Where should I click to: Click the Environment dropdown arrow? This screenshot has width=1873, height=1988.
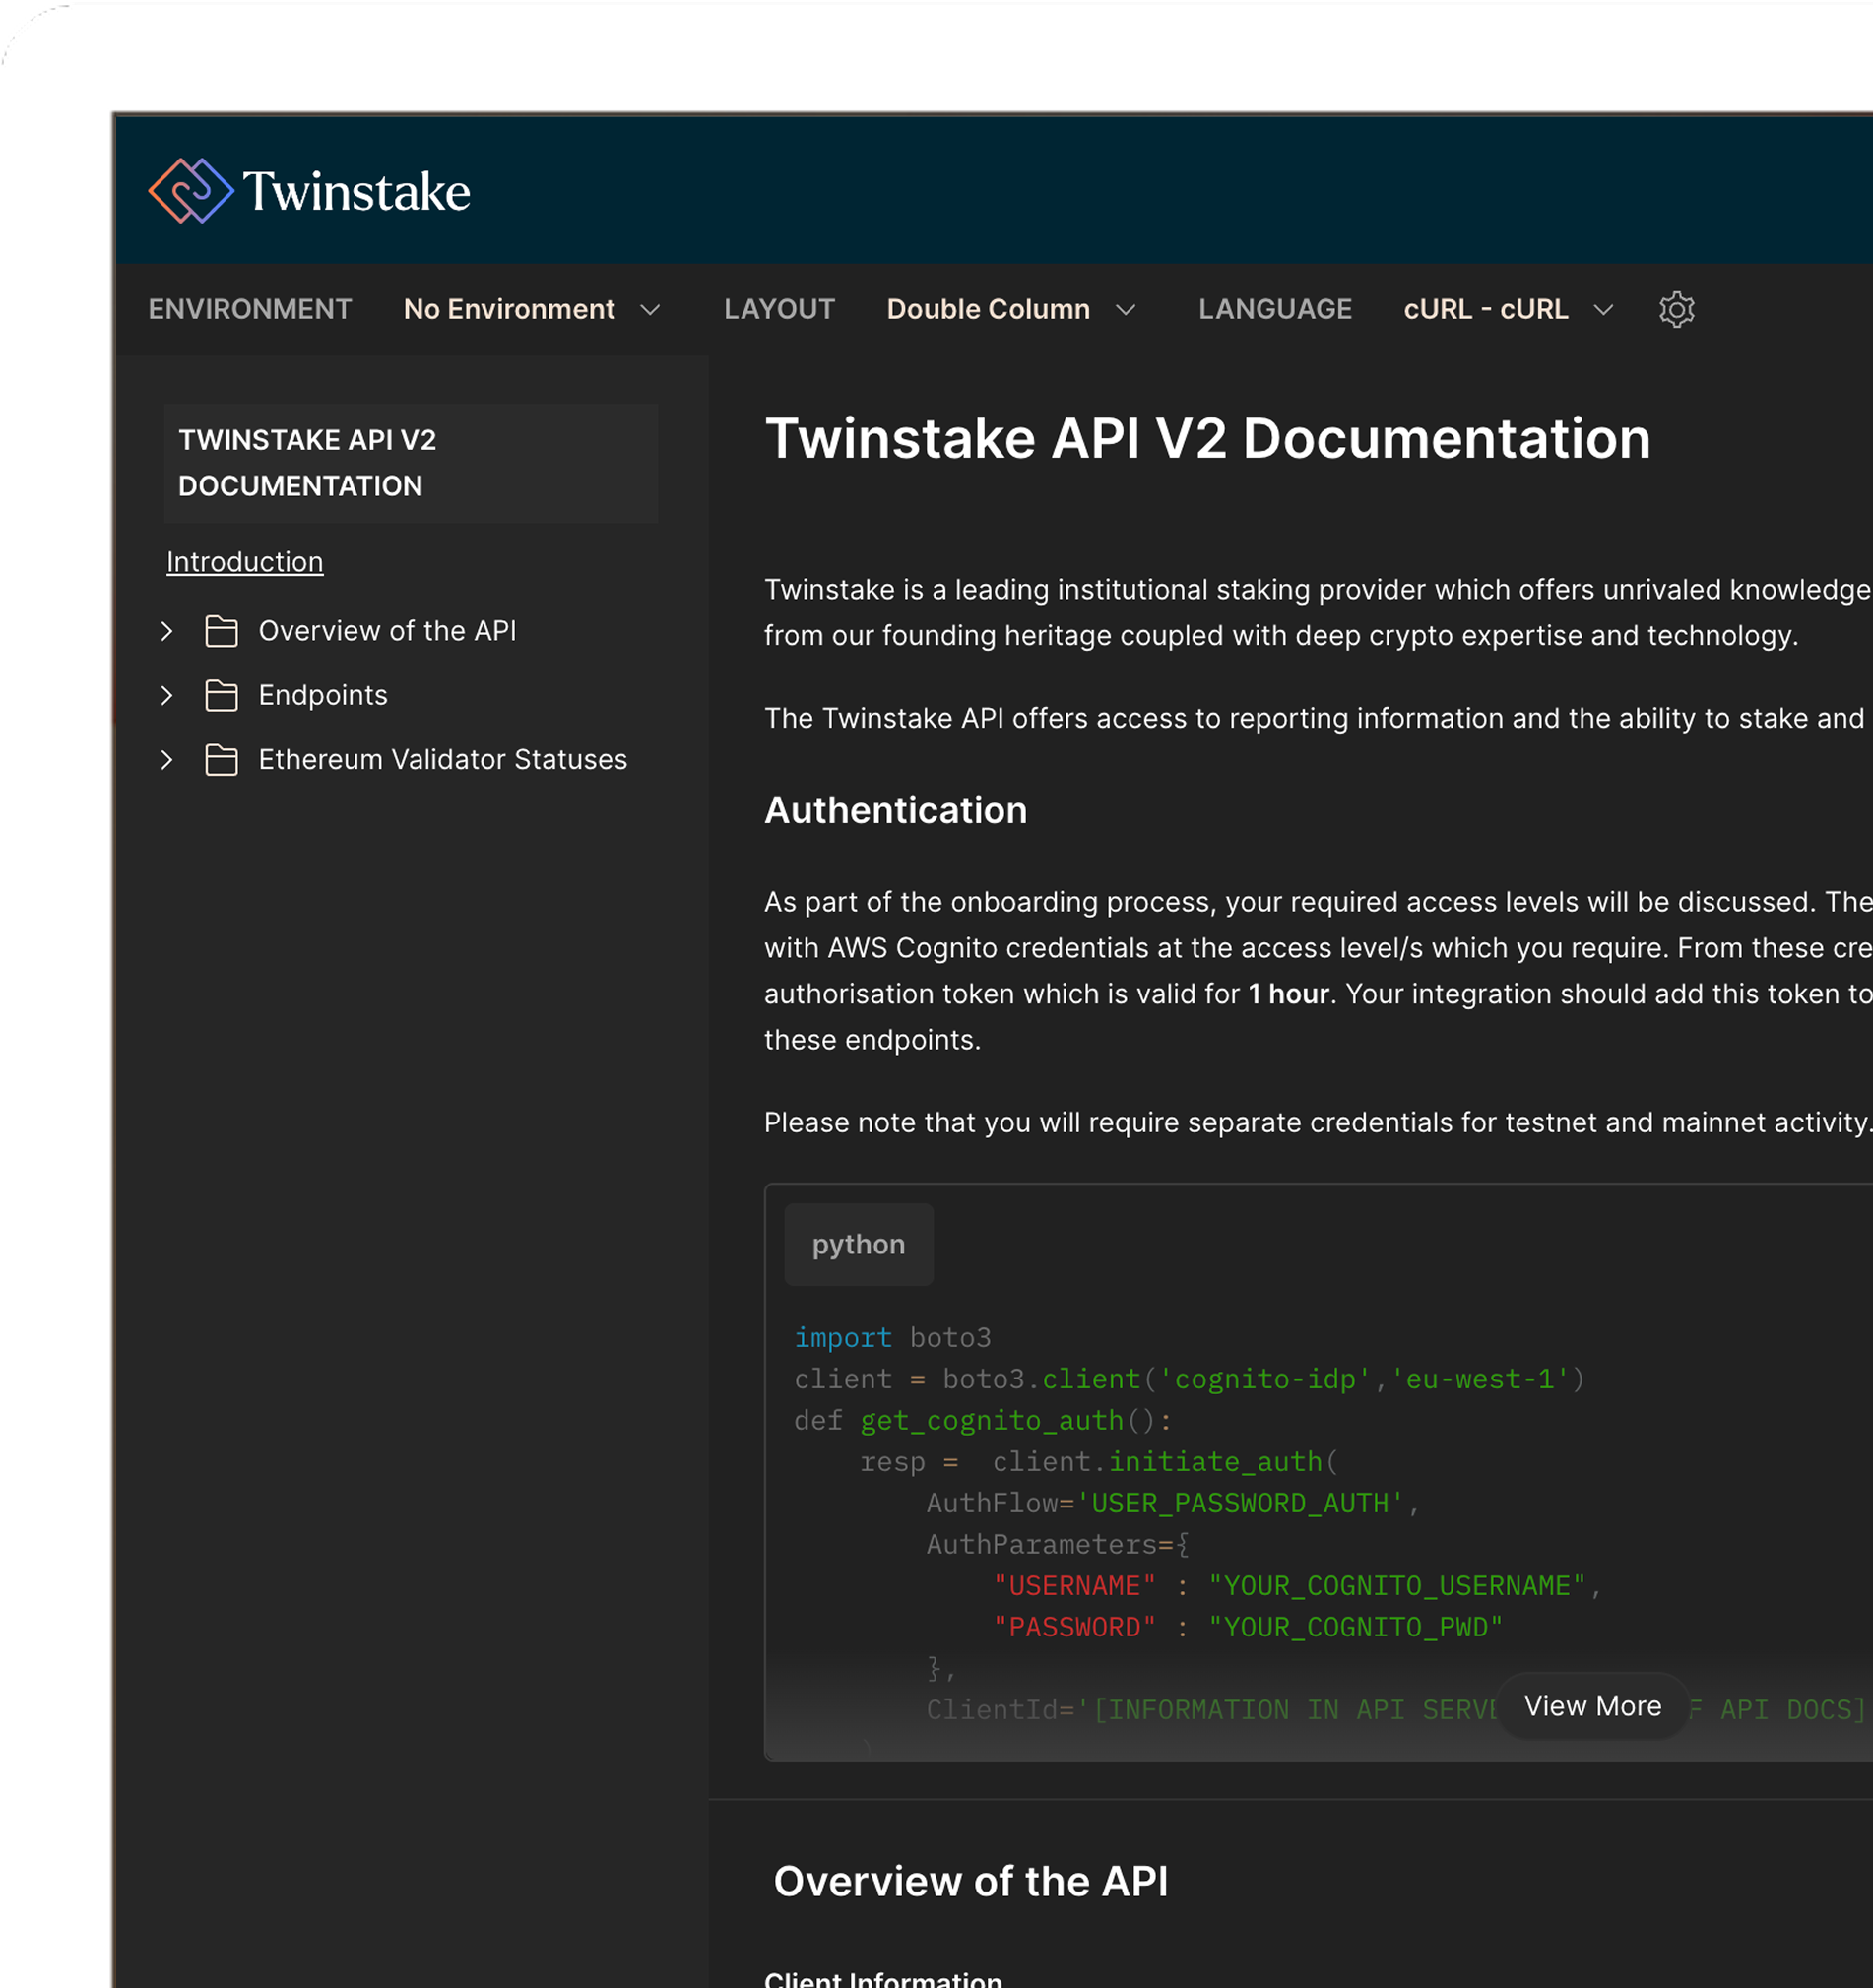coord(650,310)
